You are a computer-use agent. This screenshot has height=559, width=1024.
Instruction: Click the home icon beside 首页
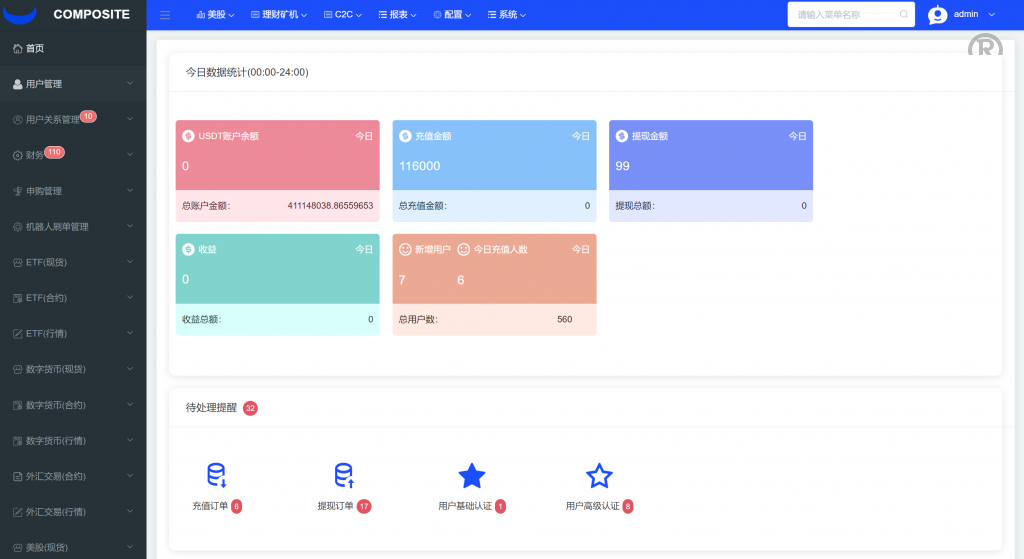[18, 48]
